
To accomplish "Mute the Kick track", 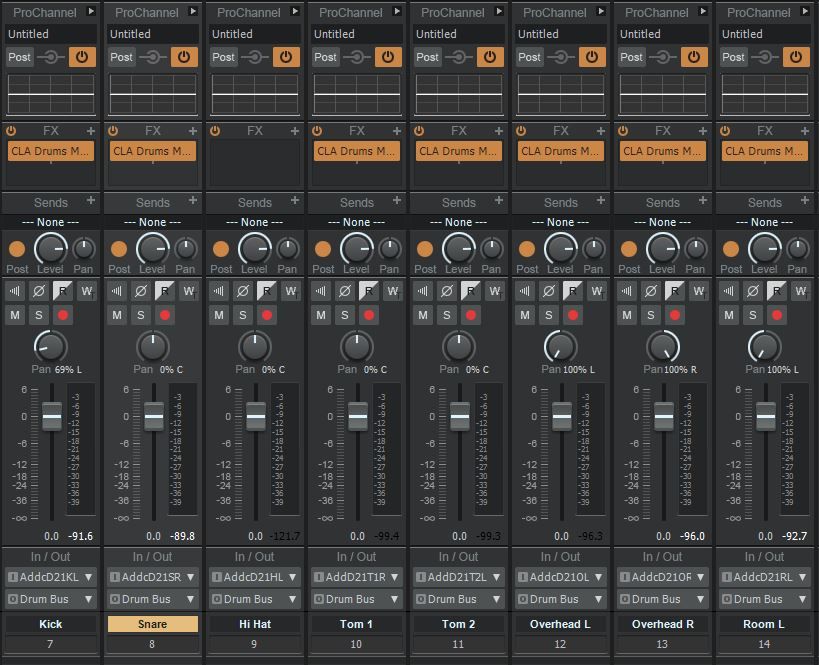I will click(15, 315).
